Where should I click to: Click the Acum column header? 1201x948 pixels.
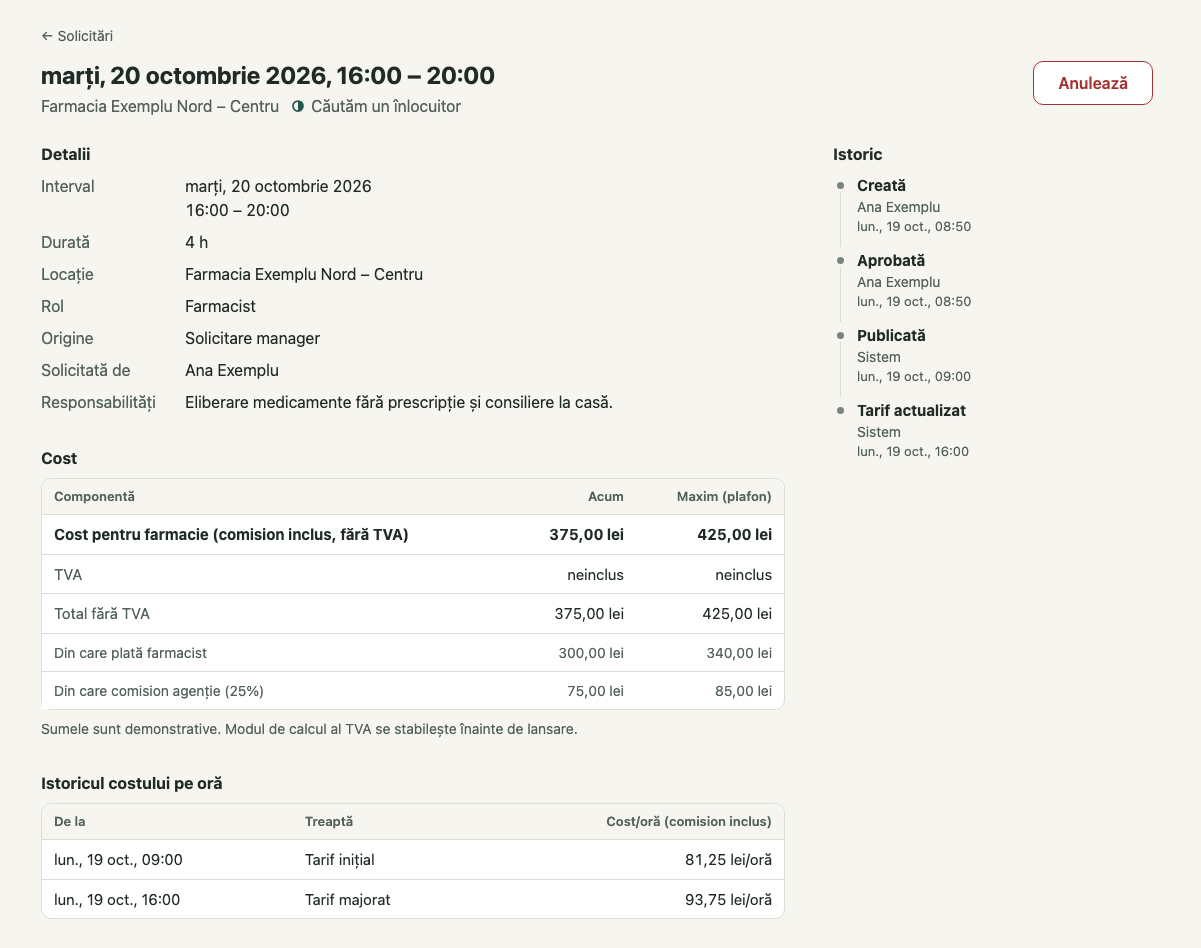606,497
